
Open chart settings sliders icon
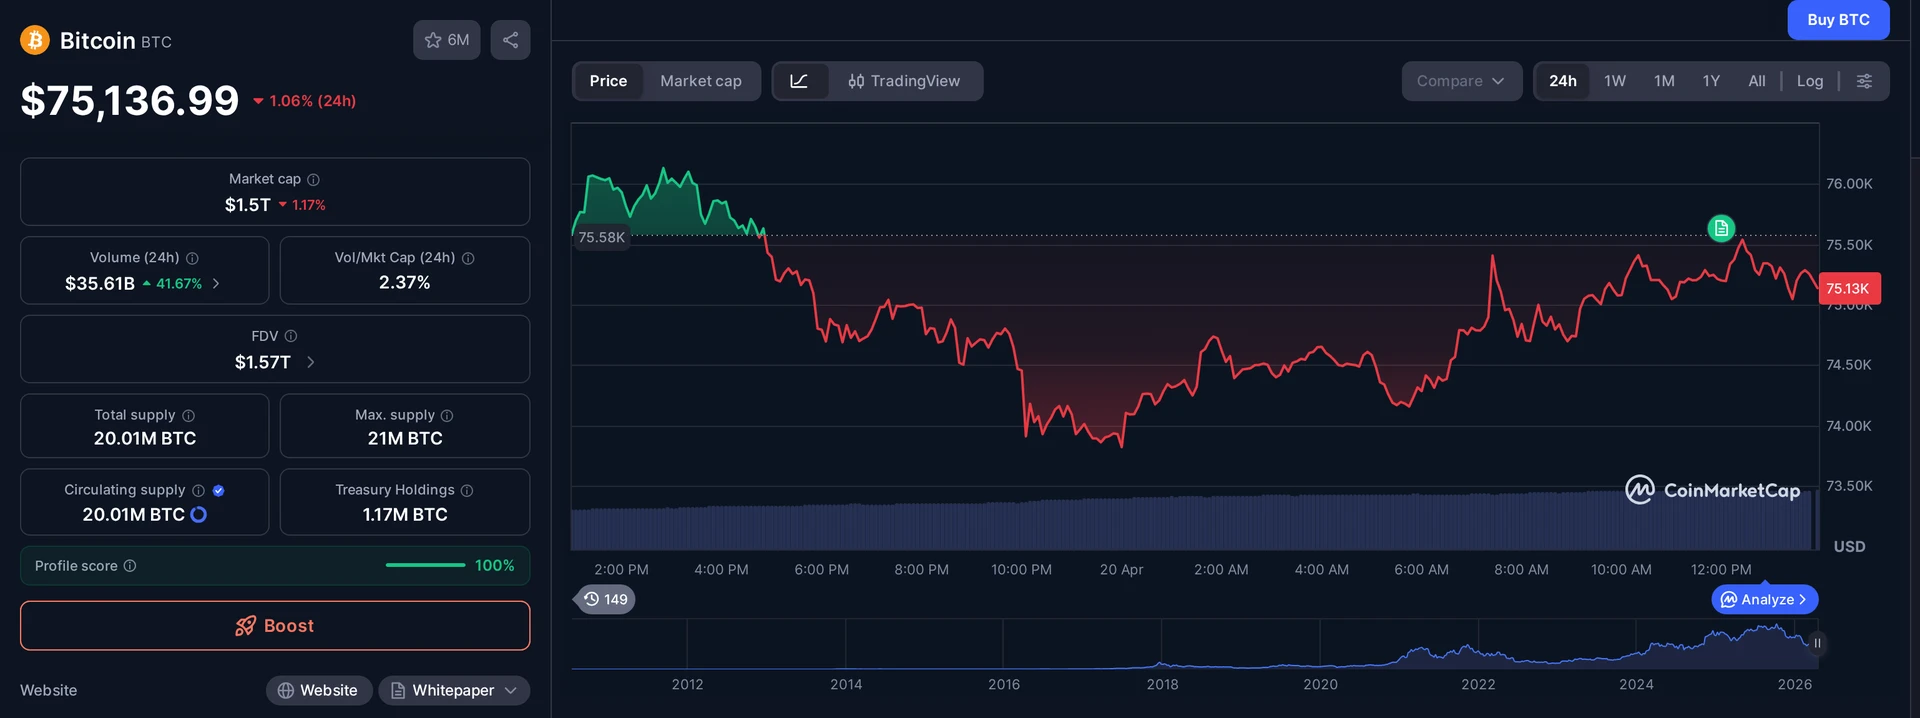[x=1864, y=81]
